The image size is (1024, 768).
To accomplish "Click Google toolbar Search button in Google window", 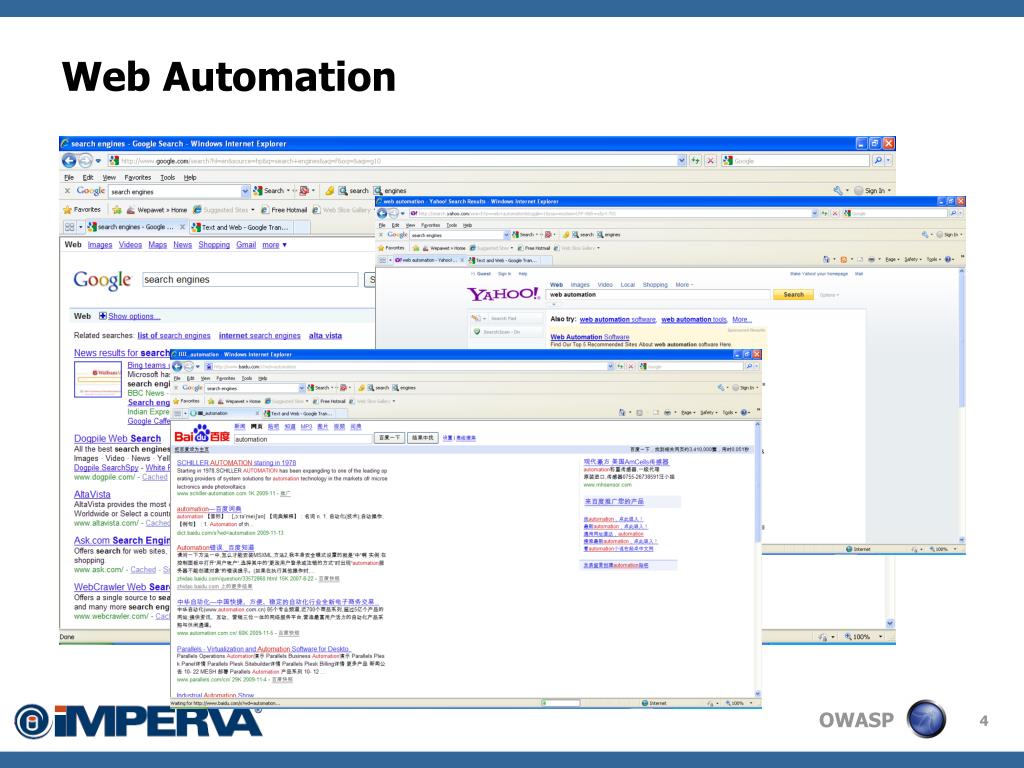I will 269,191.
